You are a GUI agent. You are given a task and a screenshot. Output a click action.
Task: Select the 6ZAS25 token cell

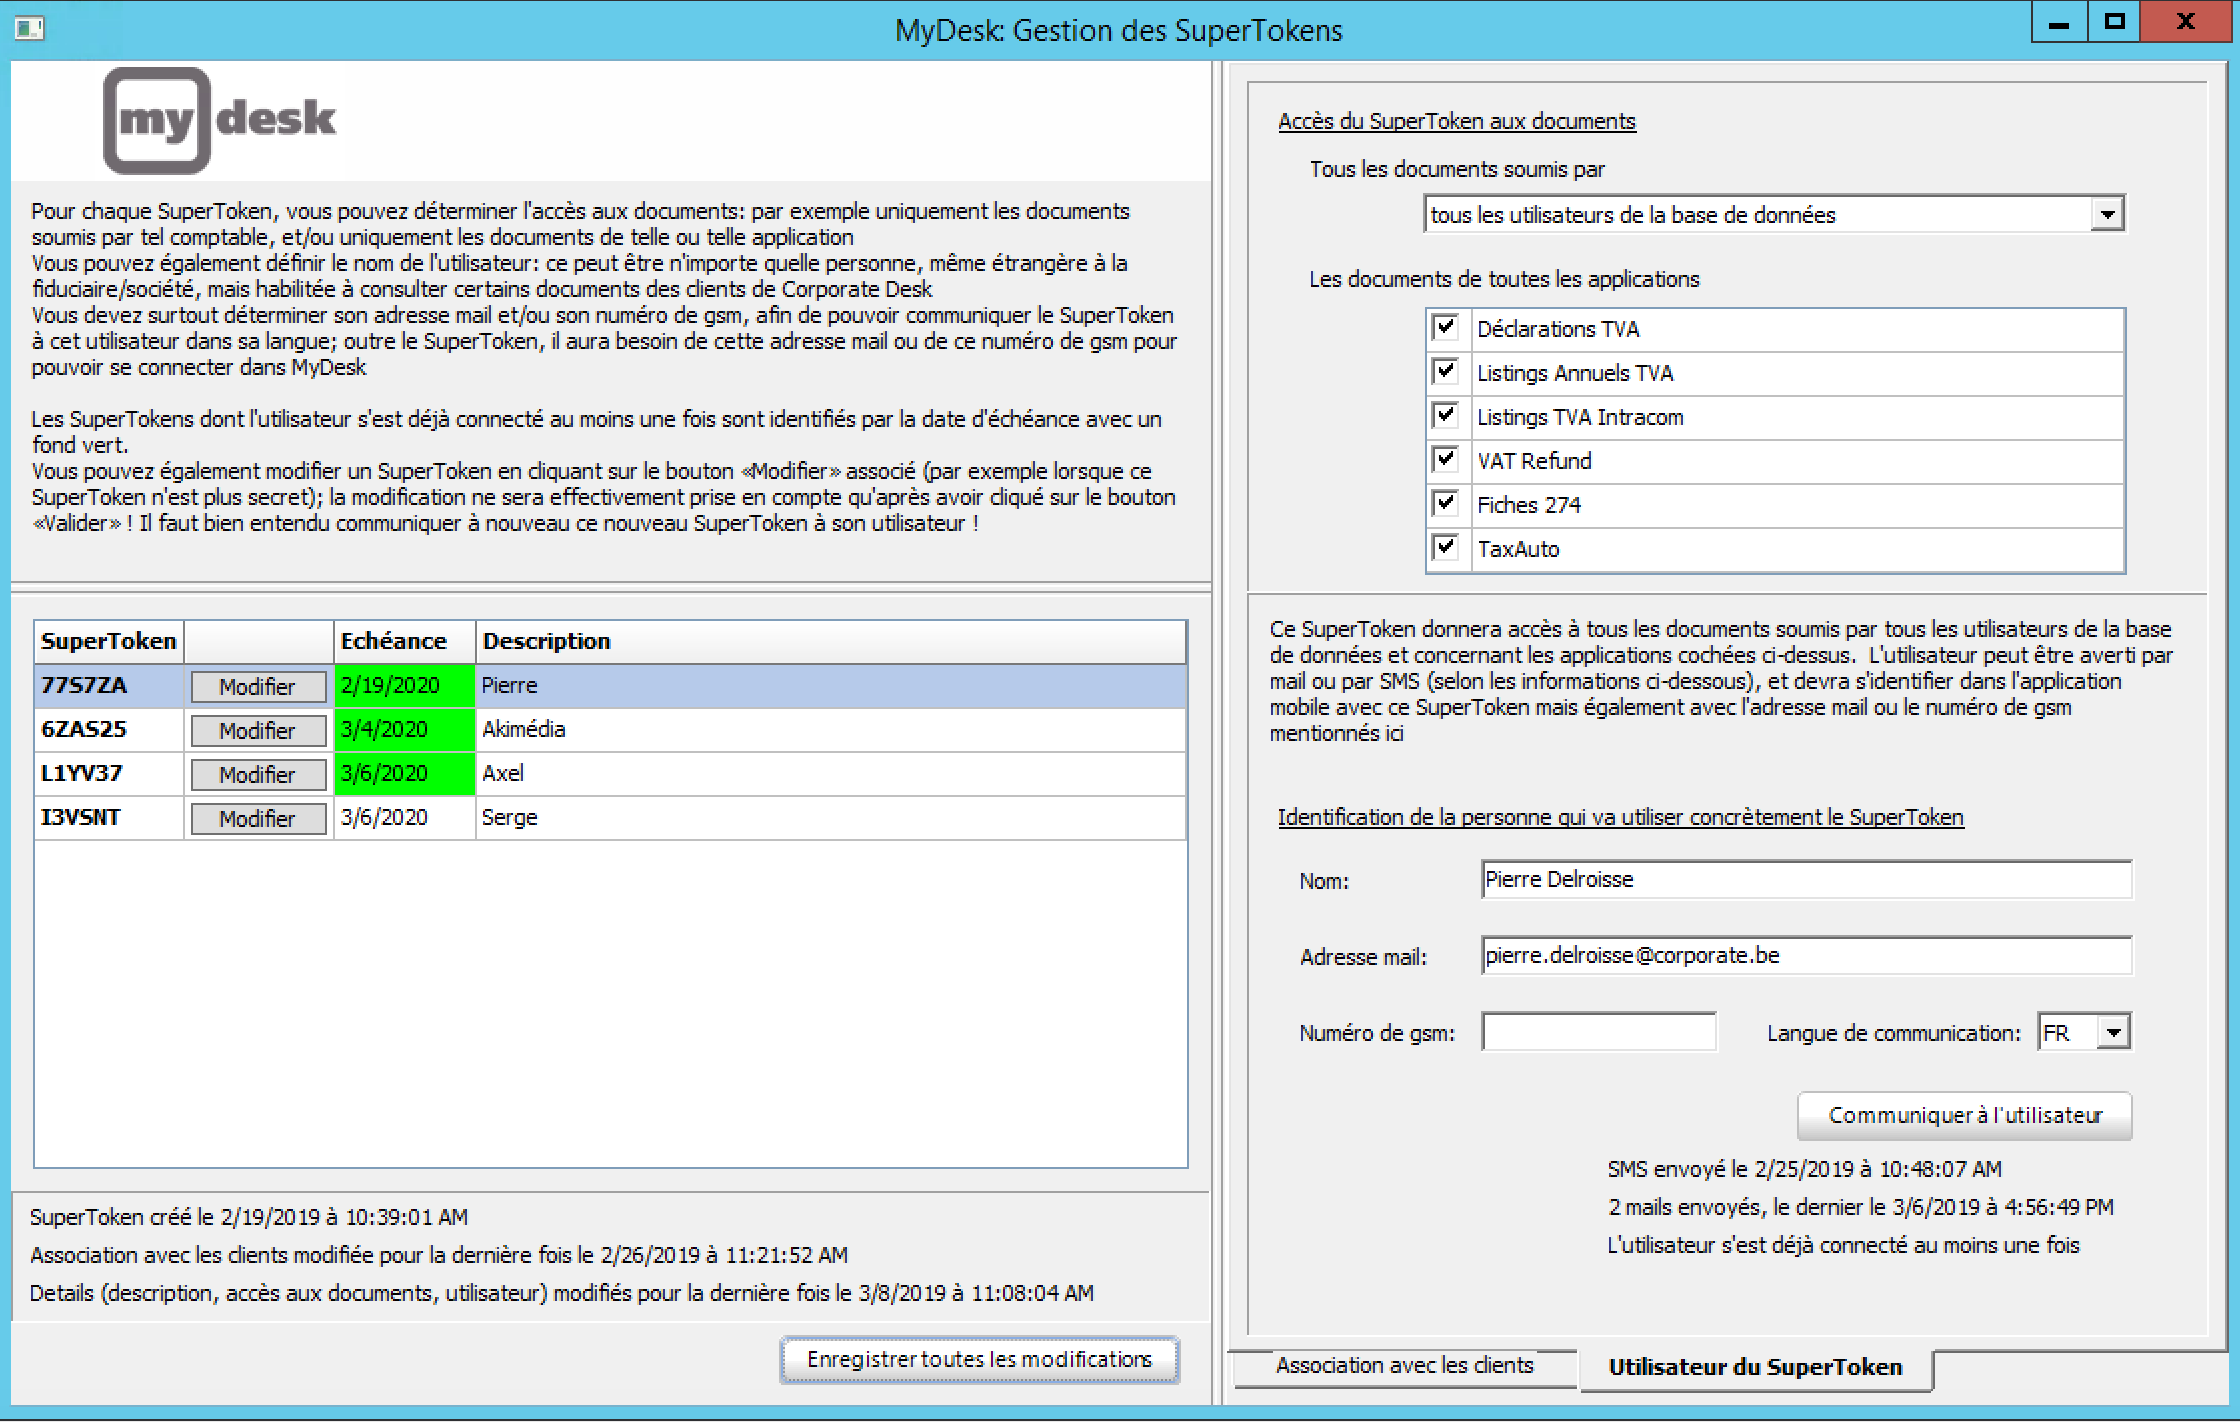[109, 730]
